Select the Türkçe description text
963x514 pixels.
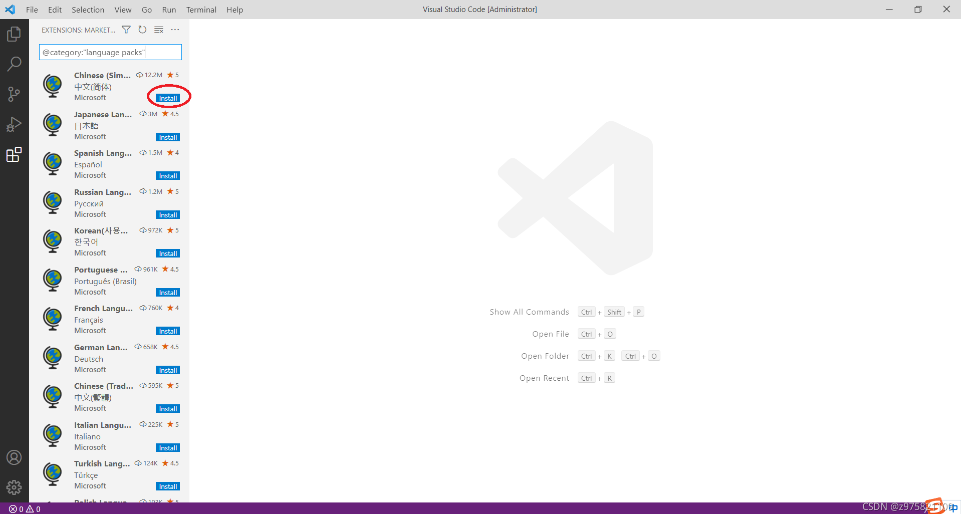pos(86,475)
